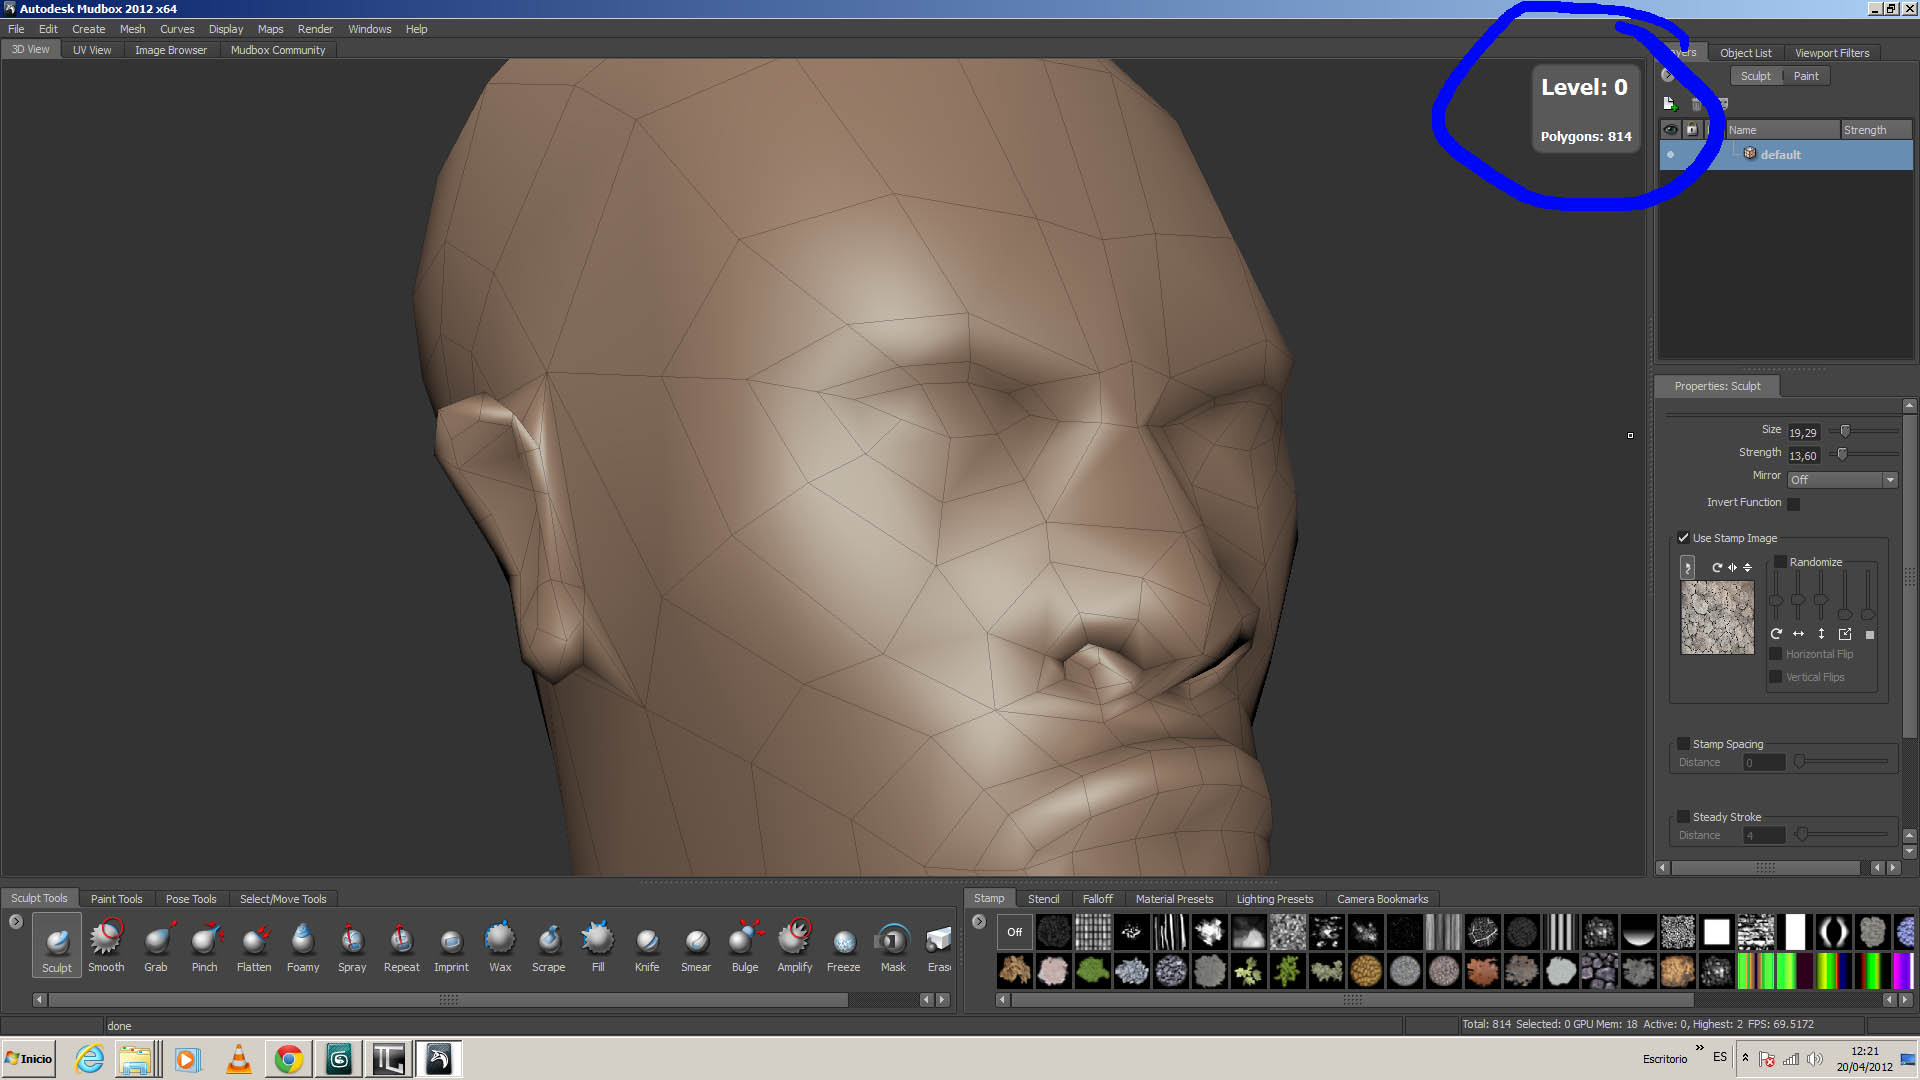Pick the Flatten tool
The height and width of the screenshot is (1080, 1920).
(x=254, y=944)
